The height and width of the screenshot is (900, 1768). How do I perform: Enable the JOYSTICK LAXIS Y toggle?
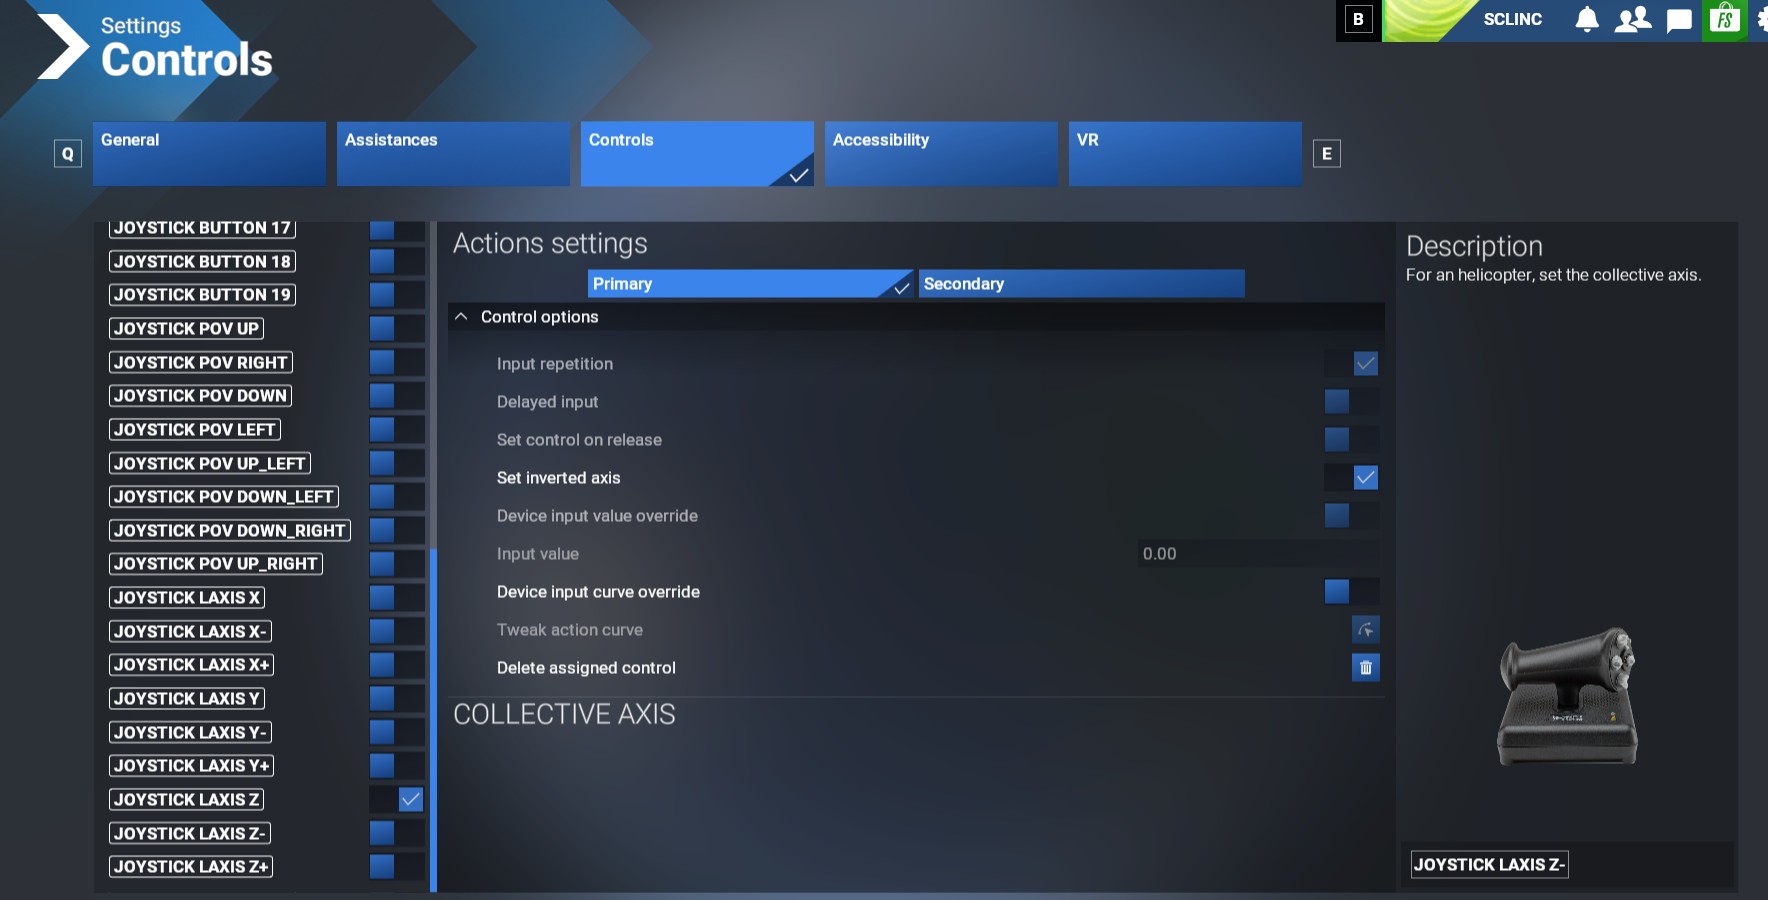click(x=397, y=699)
